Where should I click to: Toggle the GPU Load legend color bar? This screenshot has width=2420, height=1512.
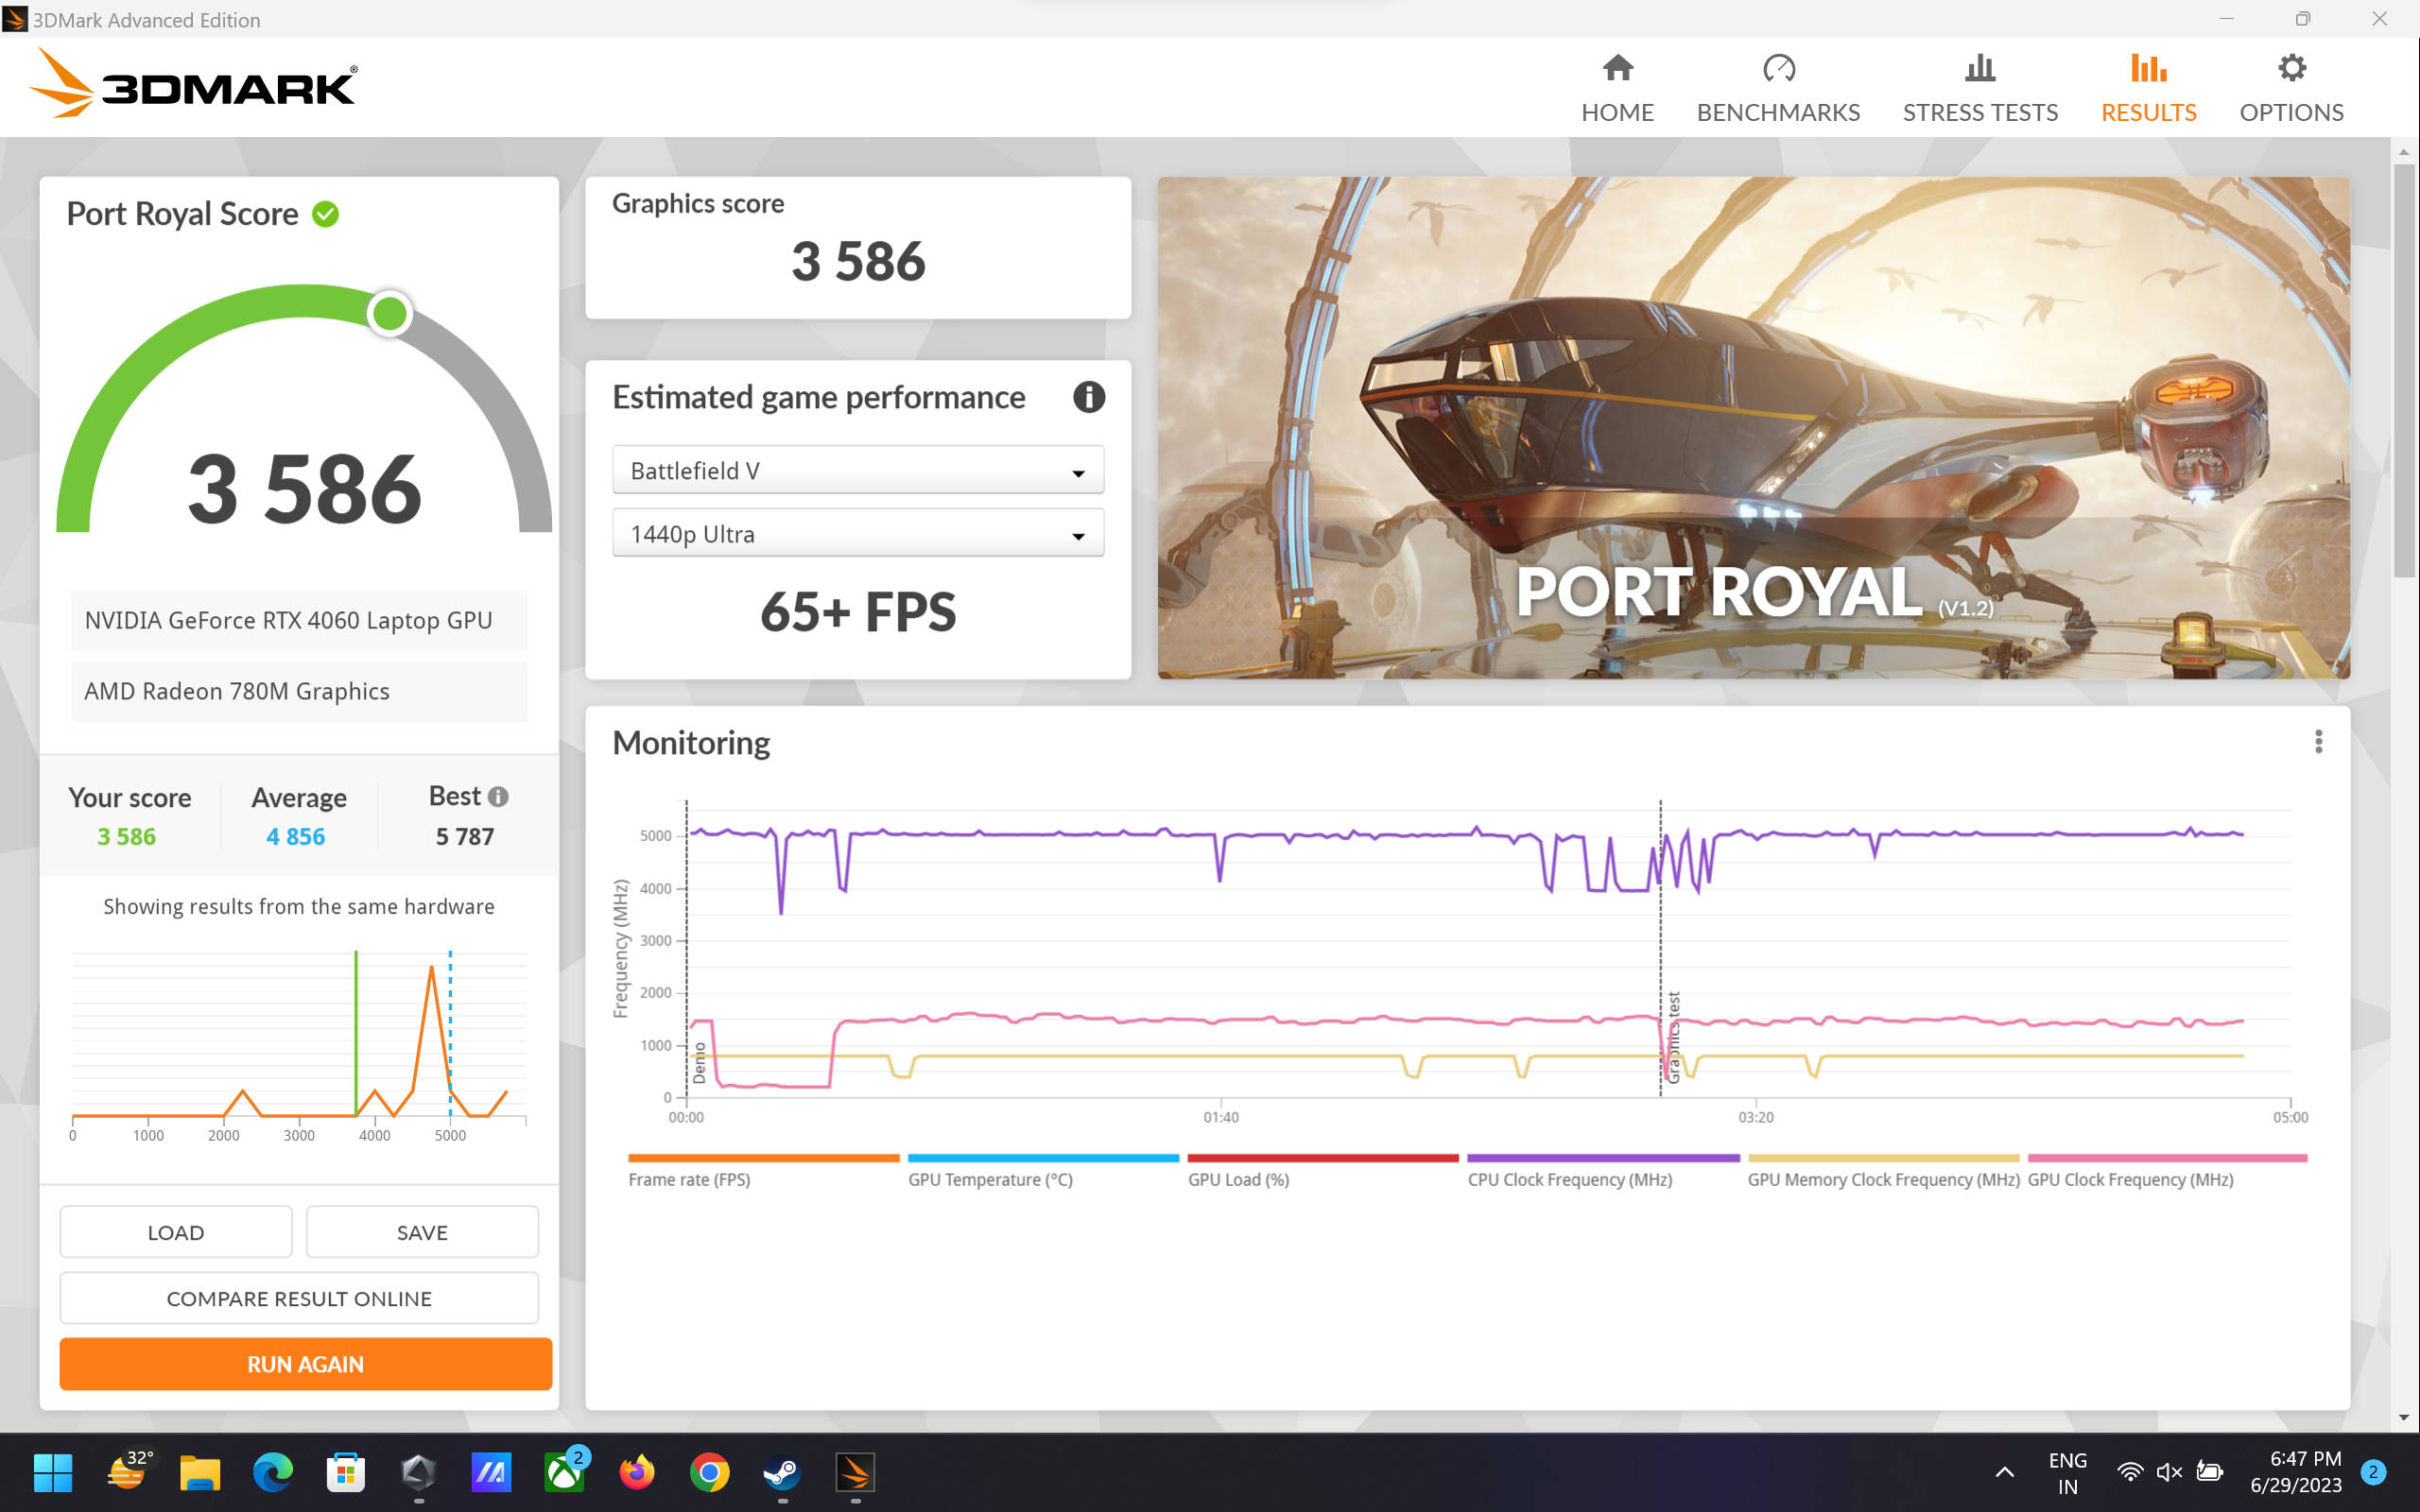tap(1322, 1158)
